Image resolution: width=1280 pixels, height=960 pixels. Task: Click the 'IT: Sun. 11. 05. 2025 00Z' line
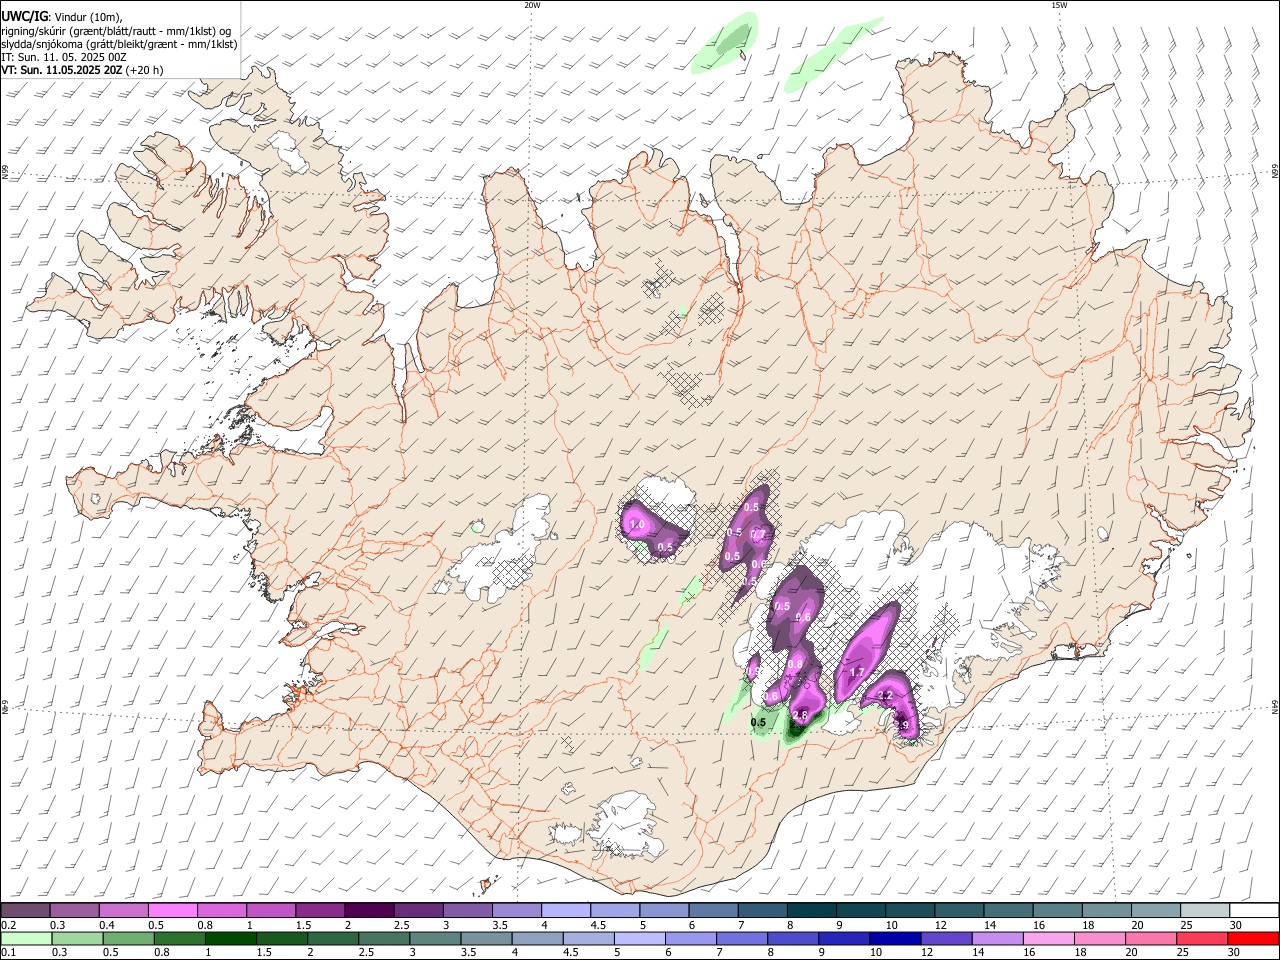64,57
